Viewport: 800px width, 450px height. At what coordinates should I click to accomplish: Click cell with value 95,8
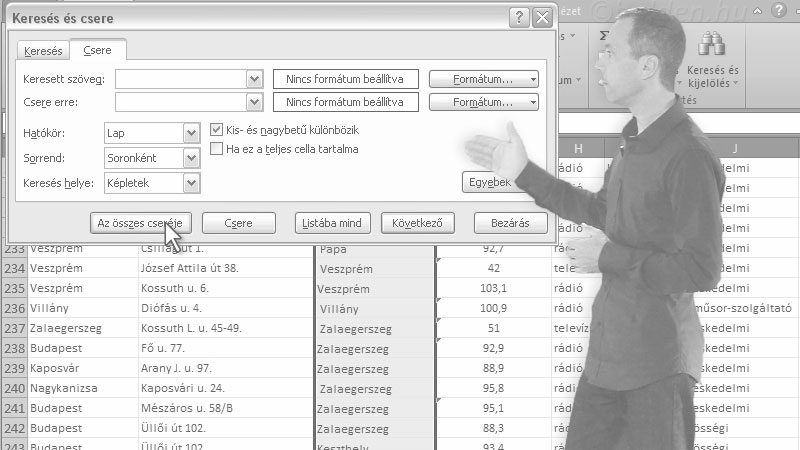(x=493, y=388)
